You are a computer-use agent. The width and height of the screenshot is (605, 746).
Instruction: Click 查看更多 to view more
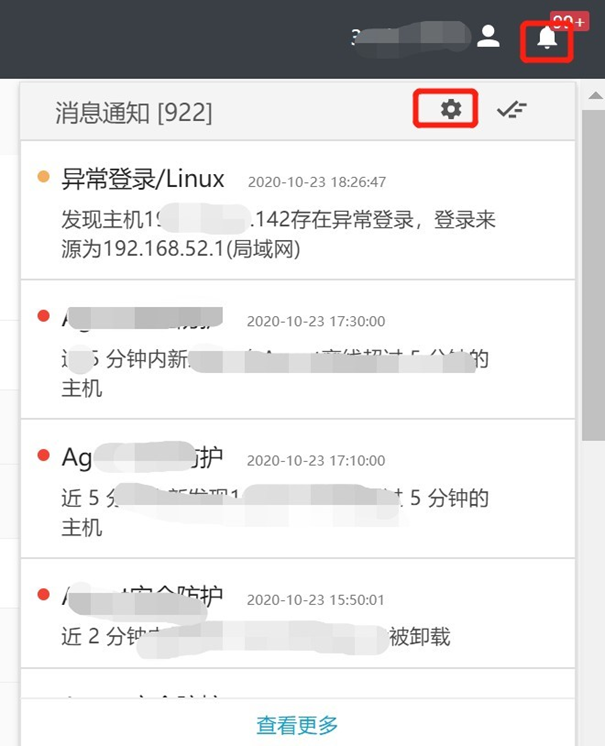pos(297,726)
